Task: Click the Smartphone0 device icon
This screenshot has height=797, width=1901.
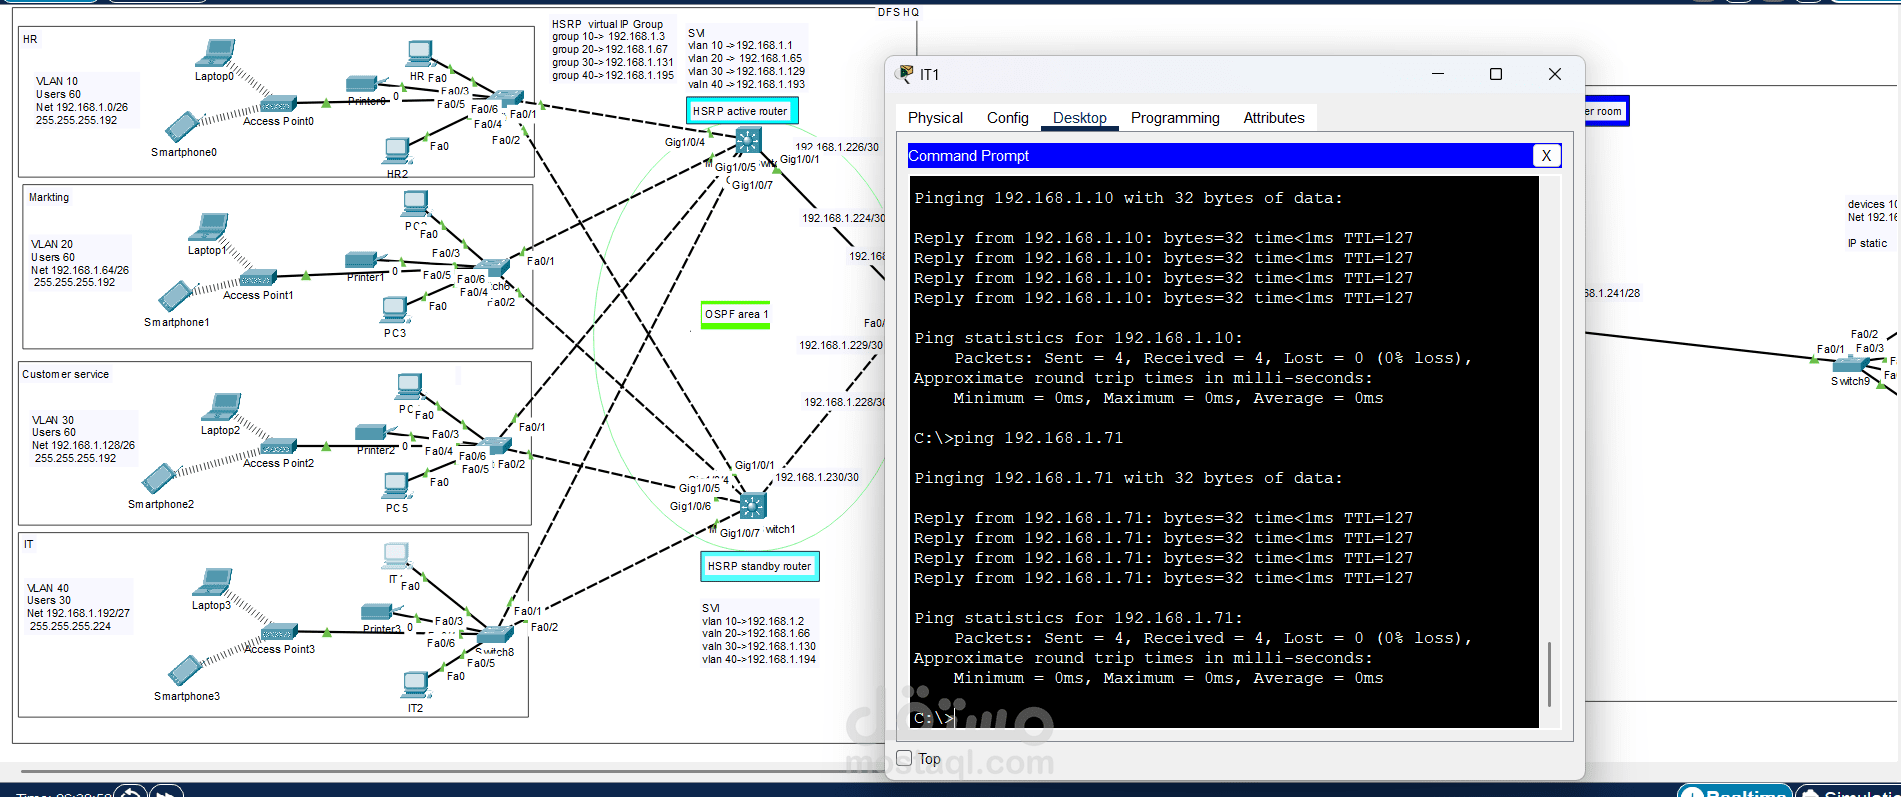Action: tap(181, 126)
